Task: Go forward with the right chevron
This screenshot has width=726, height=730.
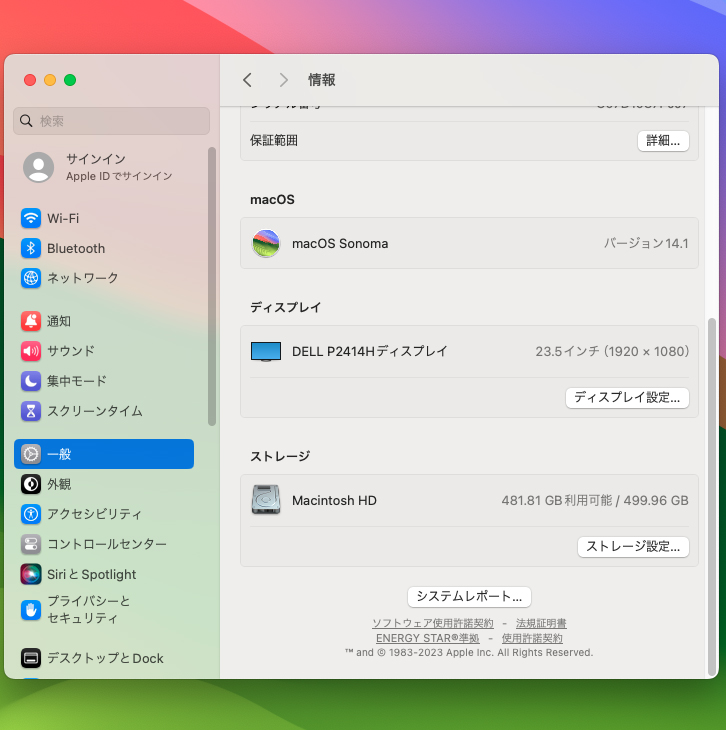Action: (x=283, y=80)
